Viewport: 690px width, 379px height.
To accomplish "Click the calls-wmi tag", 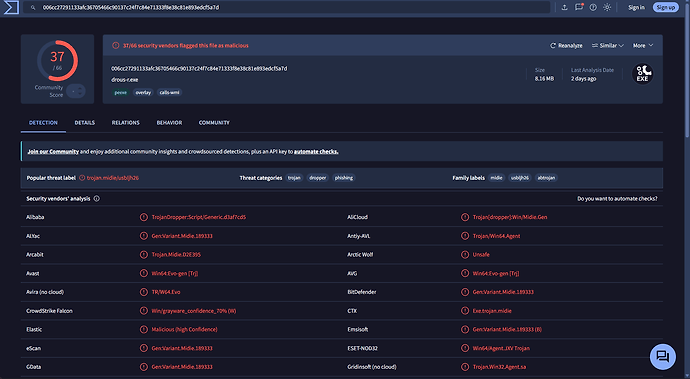I will click(x=169, y=92).
